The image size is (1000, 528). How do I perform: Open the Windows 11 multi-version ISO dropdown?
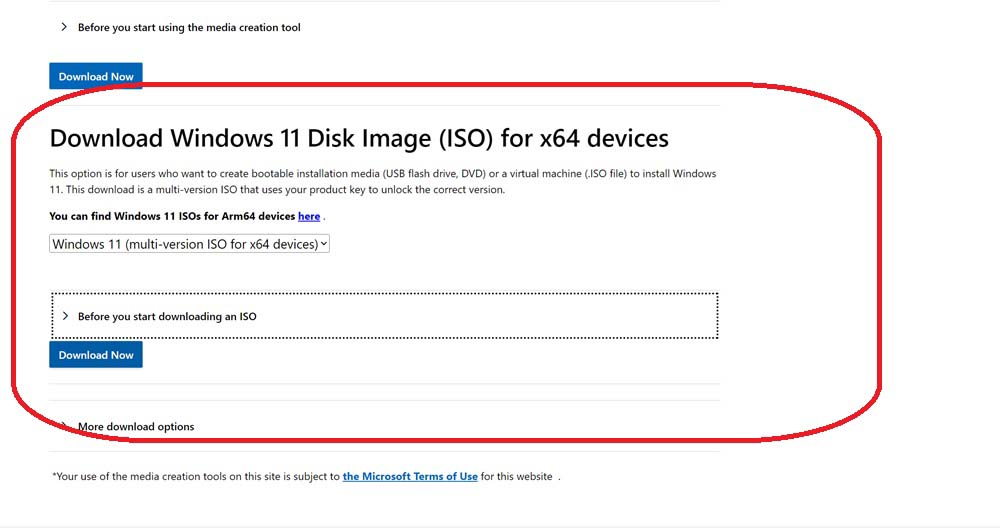[189, 244]
